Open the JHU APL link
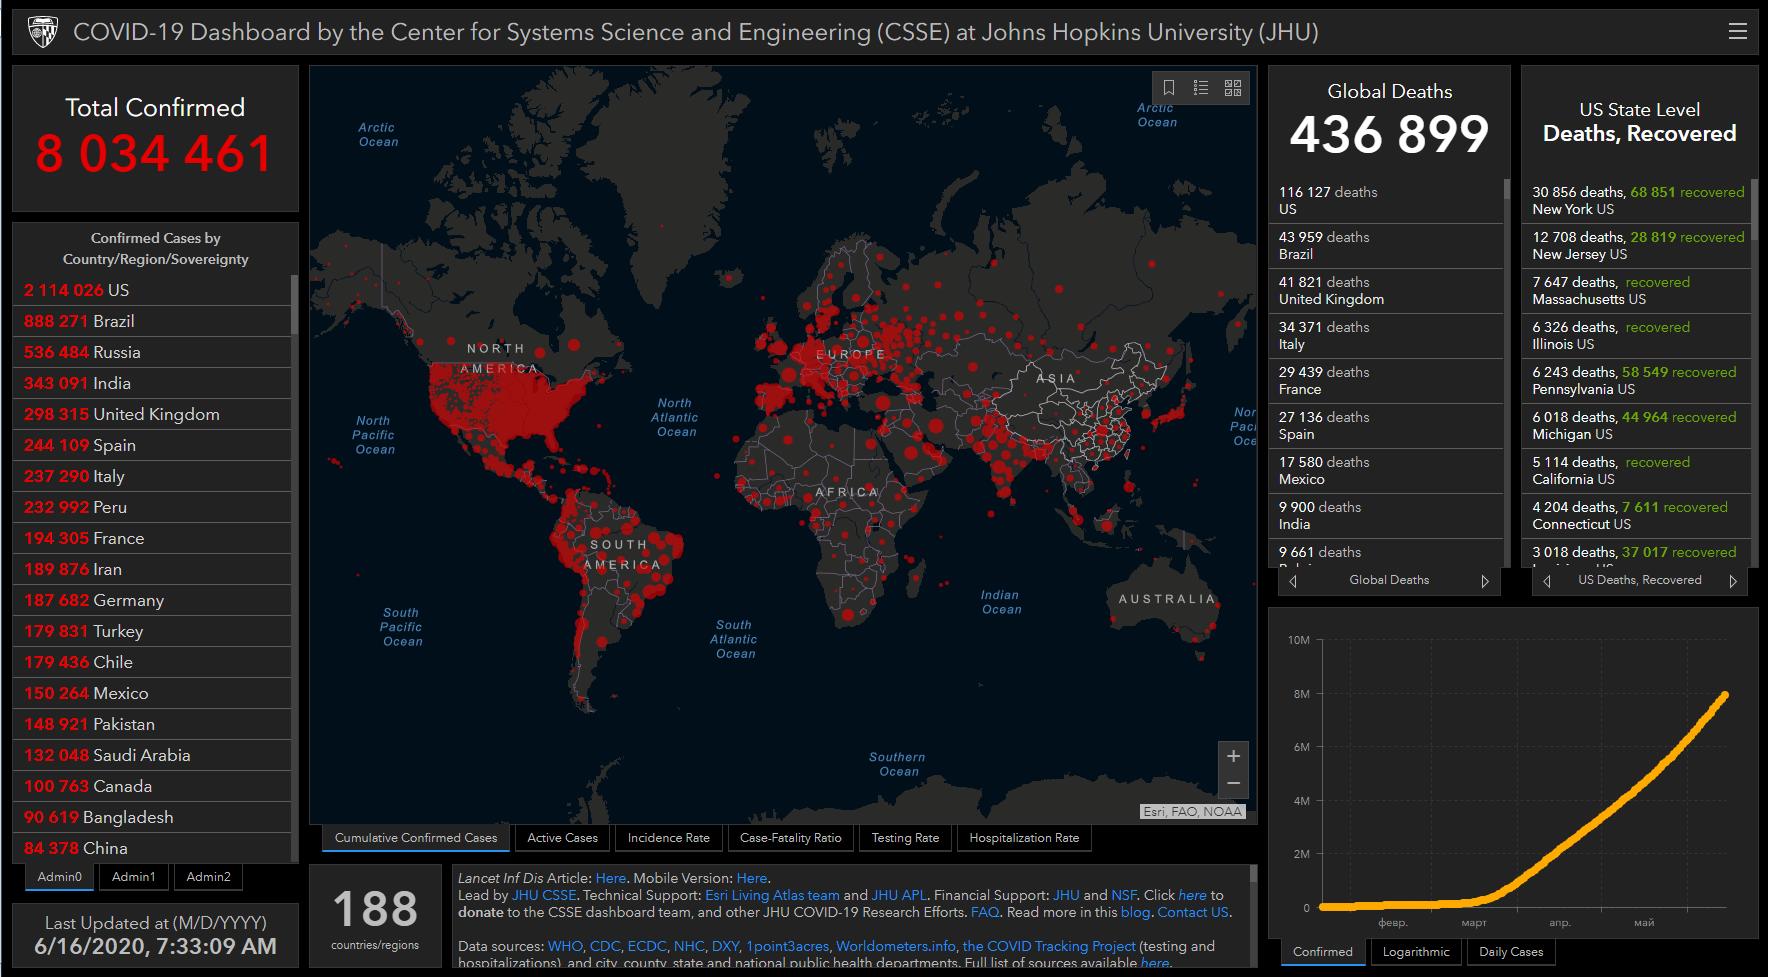Viewport: 1768px width, 977px height. (x=899, y=895)
